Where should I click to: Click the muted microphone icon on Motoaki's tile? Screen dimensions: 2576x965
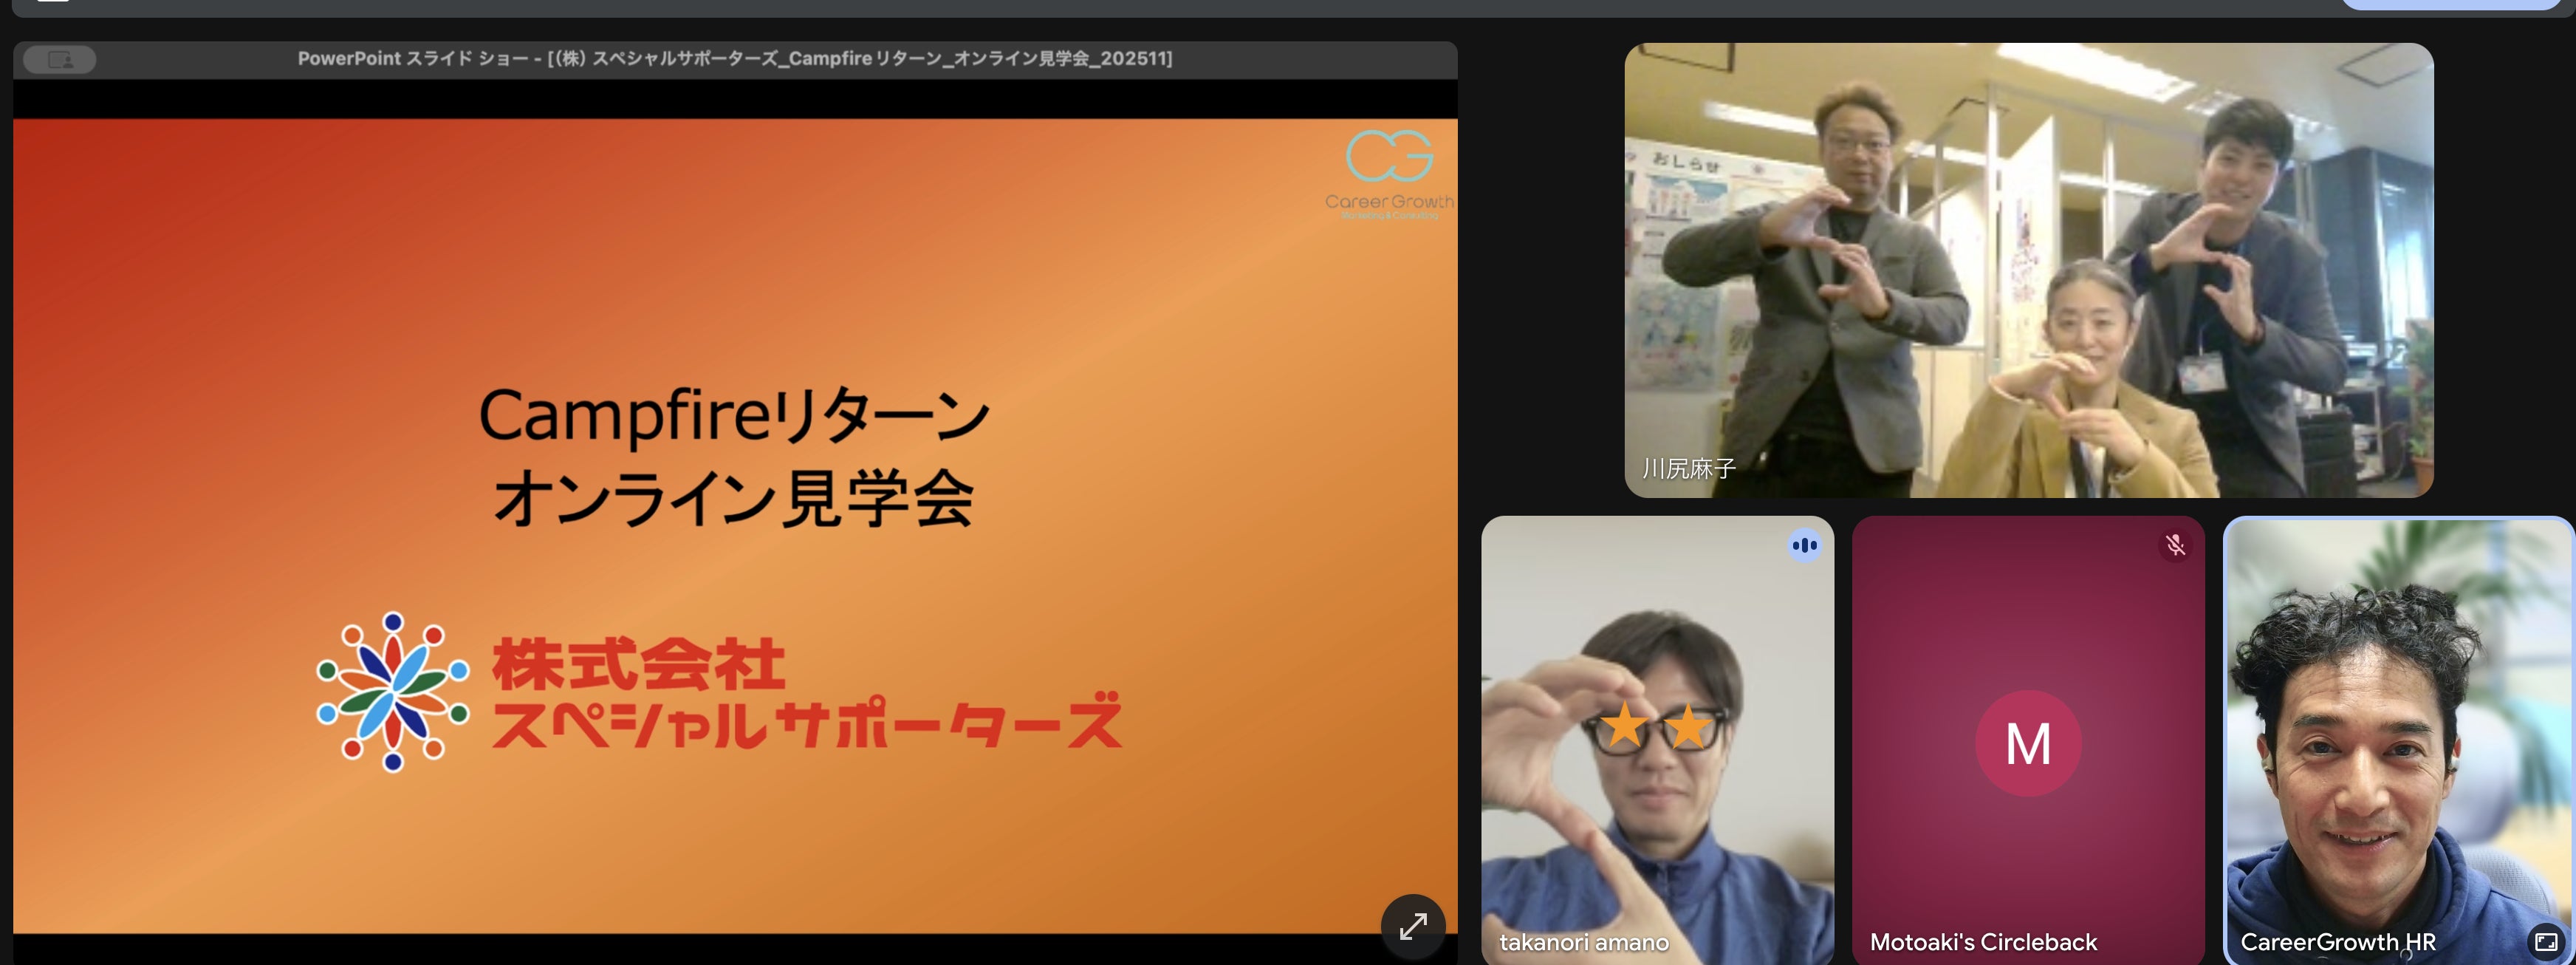click(2175, 545)
